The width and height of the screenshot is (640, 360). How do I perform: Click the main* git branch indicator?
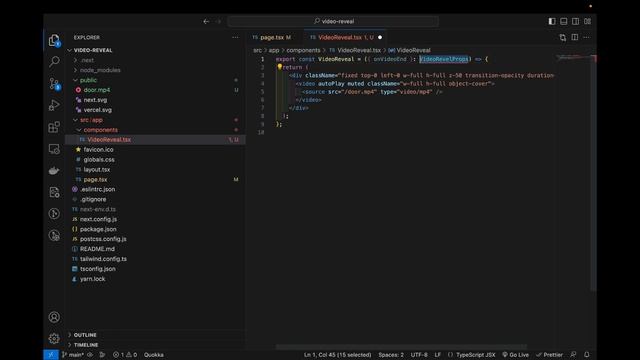[73, 355]
